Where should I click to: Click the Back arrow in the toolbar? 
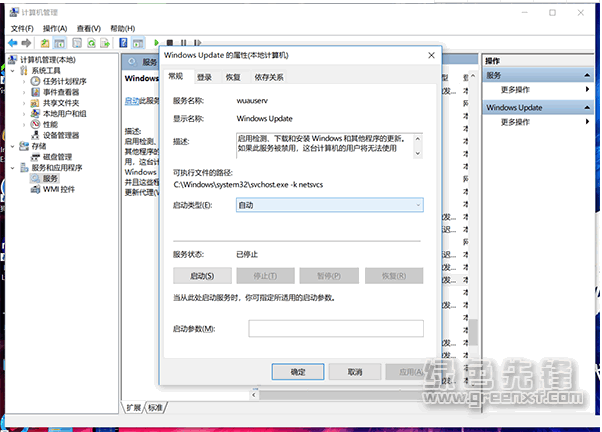[x=13, y=43]
